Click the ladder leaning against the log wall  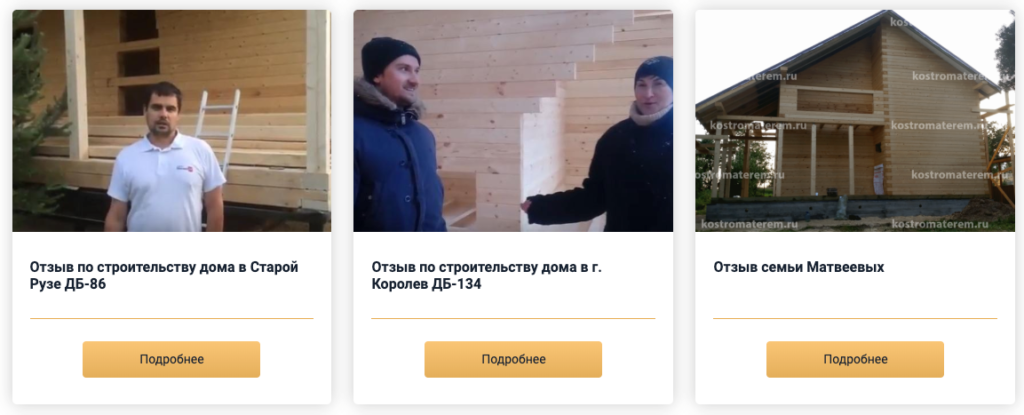tap(218, 129)
